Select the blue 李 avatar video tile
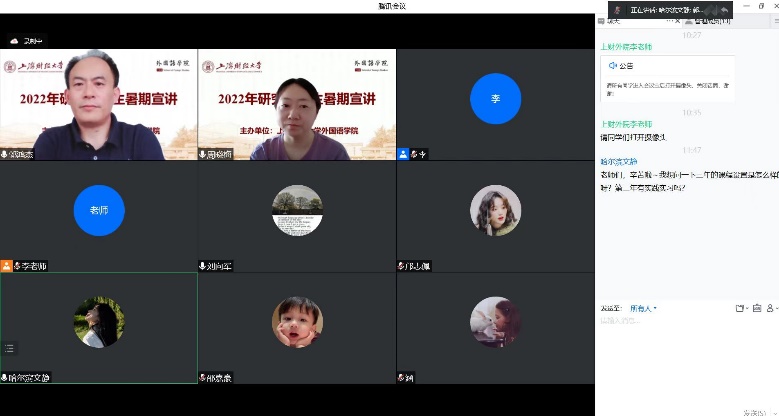 point(495,99)
